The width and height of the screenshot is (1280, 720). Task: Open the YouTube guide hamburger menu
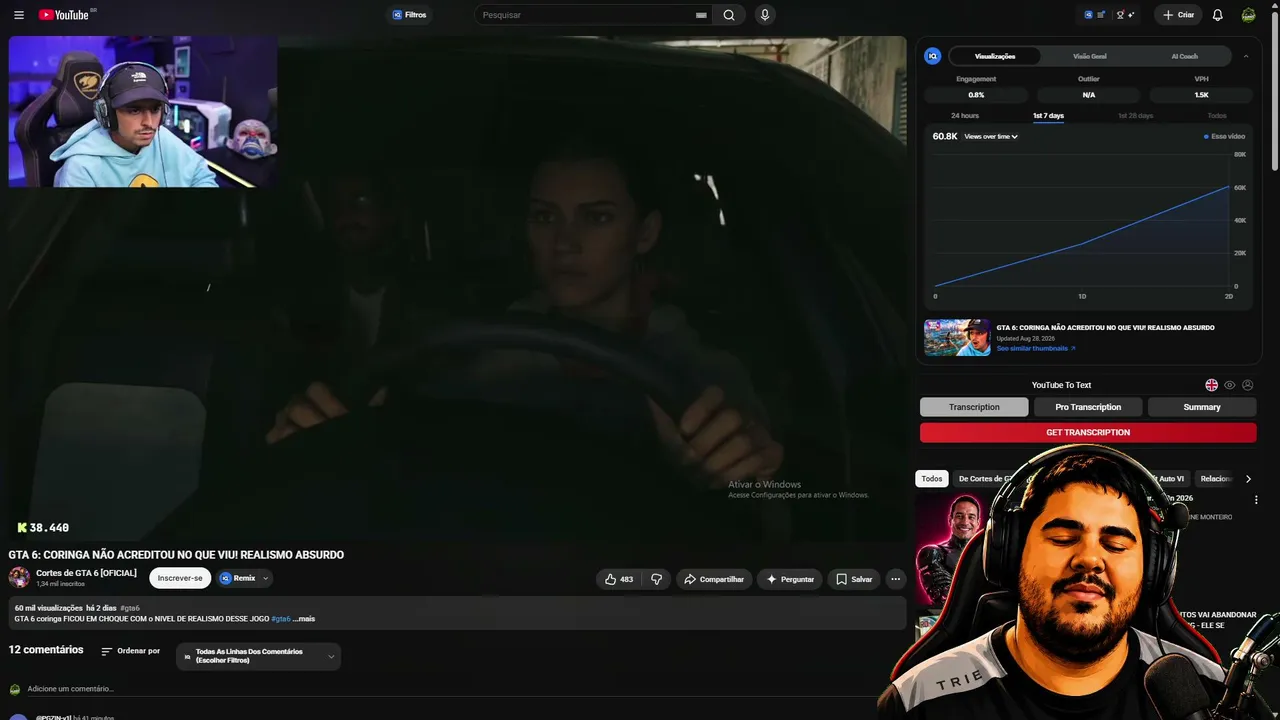pos(18,15)
